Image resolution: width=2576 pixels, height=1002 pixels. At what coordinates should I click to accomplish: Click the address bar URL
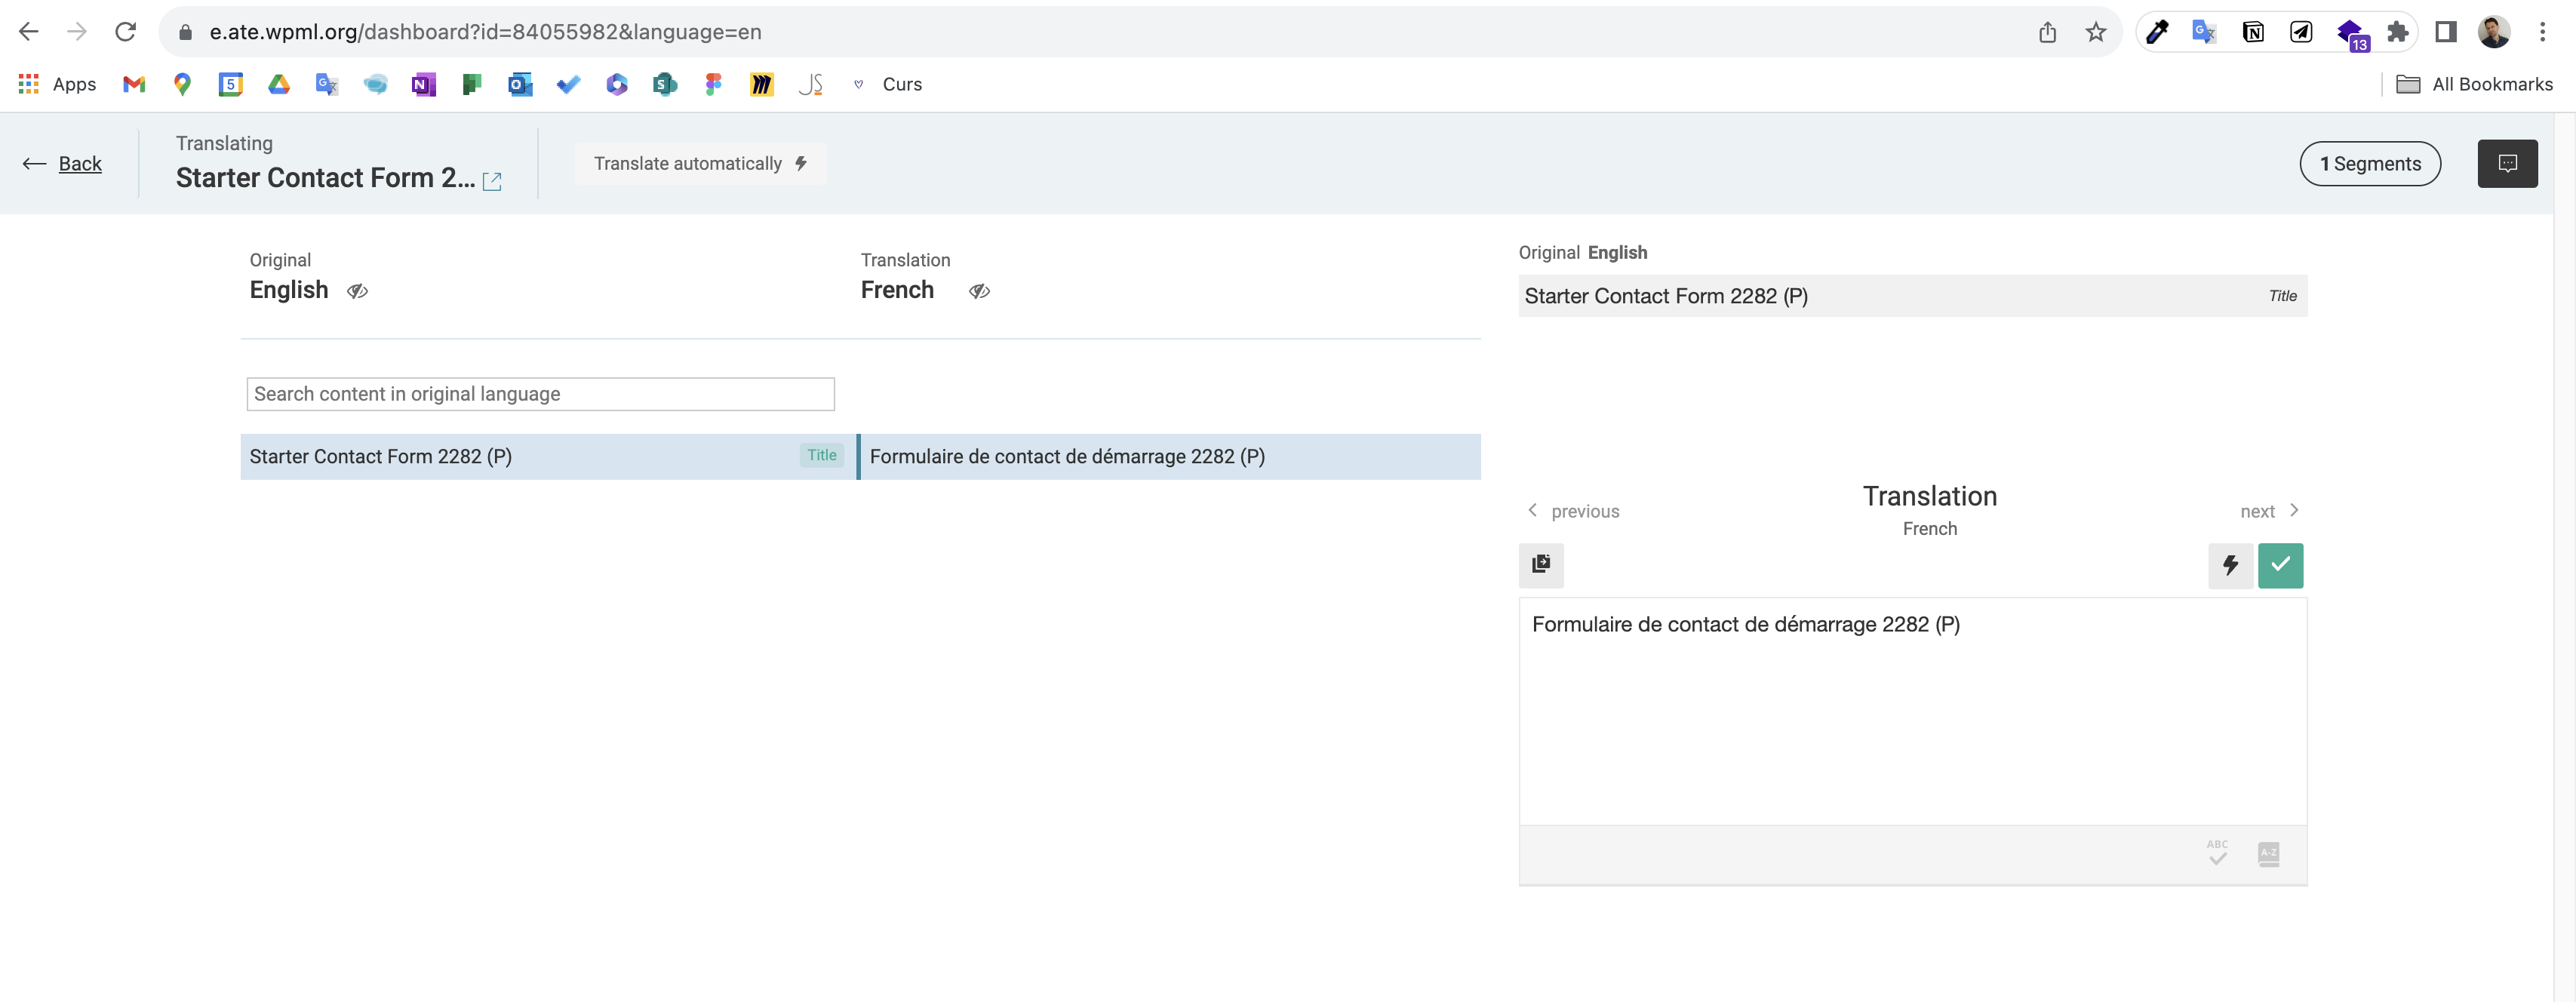click(x=486, y=32)
